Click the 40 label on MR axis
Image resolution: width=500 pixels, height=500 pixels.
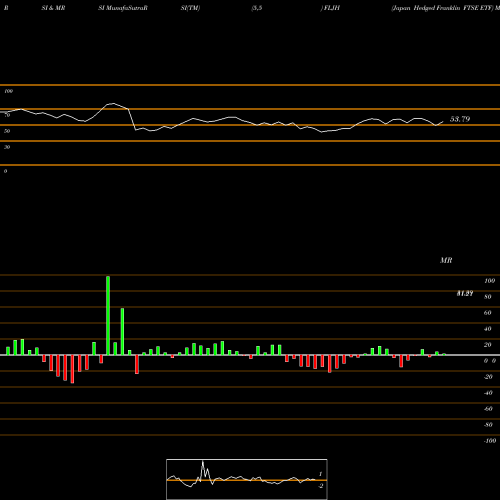(488, 329)
